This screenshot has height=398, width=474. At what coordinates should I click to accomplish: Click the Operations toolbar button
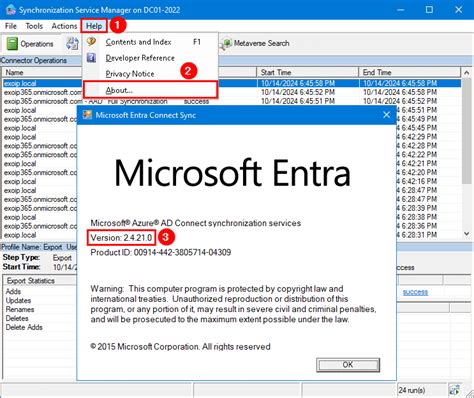30,44
